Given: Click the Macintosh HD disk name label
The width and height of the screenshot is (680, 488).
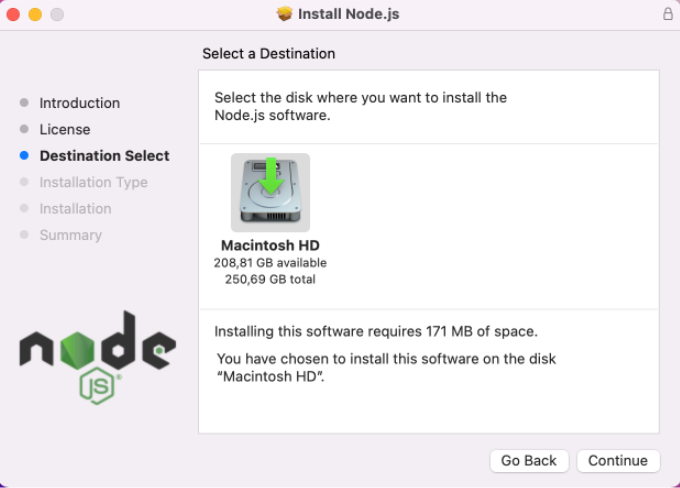Looking at the screenshot, I should pos(270,245).
